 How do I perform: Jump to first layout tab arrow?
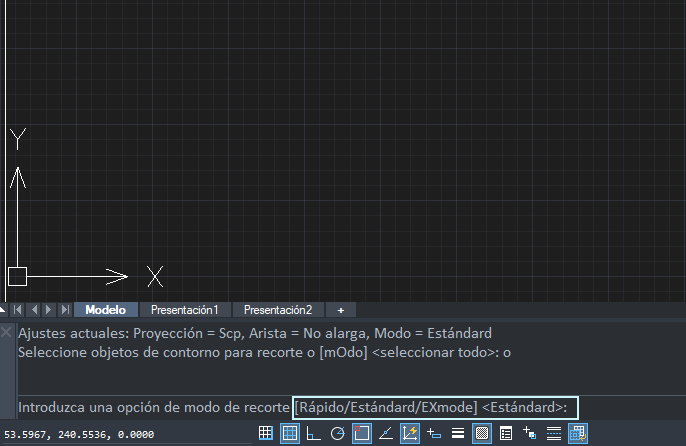pos(17,310)
